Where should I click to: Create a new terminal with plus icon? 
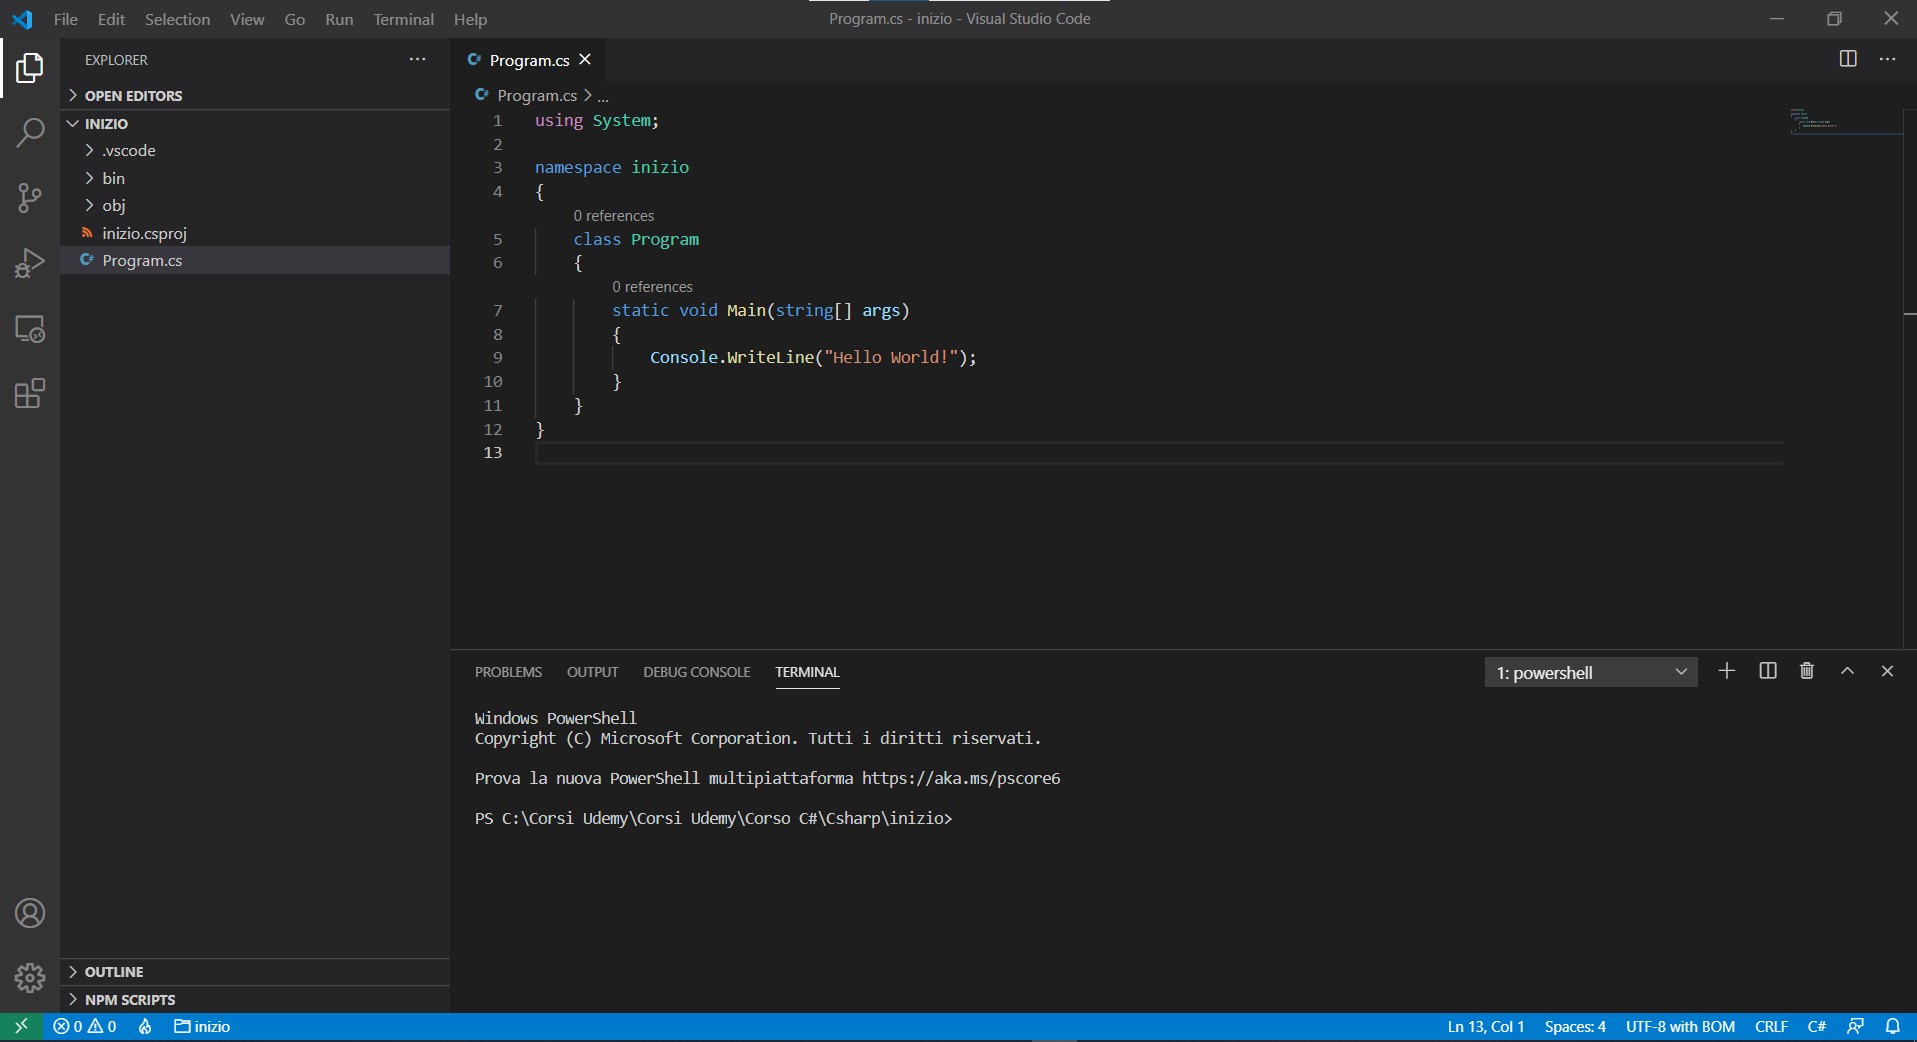click(1727, 671)
